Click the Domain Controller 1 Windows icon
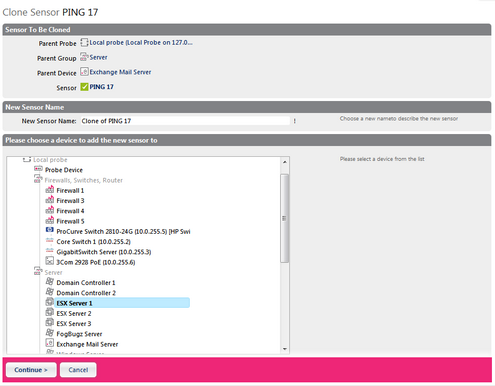This screenshot has width=495, height=386. (50, 281)
